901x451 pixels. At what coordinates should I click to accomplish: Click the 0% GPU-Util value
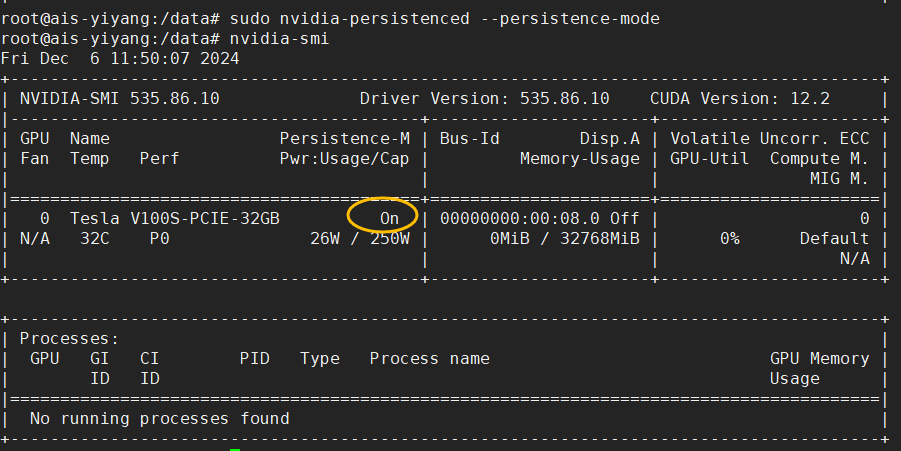tap(729, 239)
